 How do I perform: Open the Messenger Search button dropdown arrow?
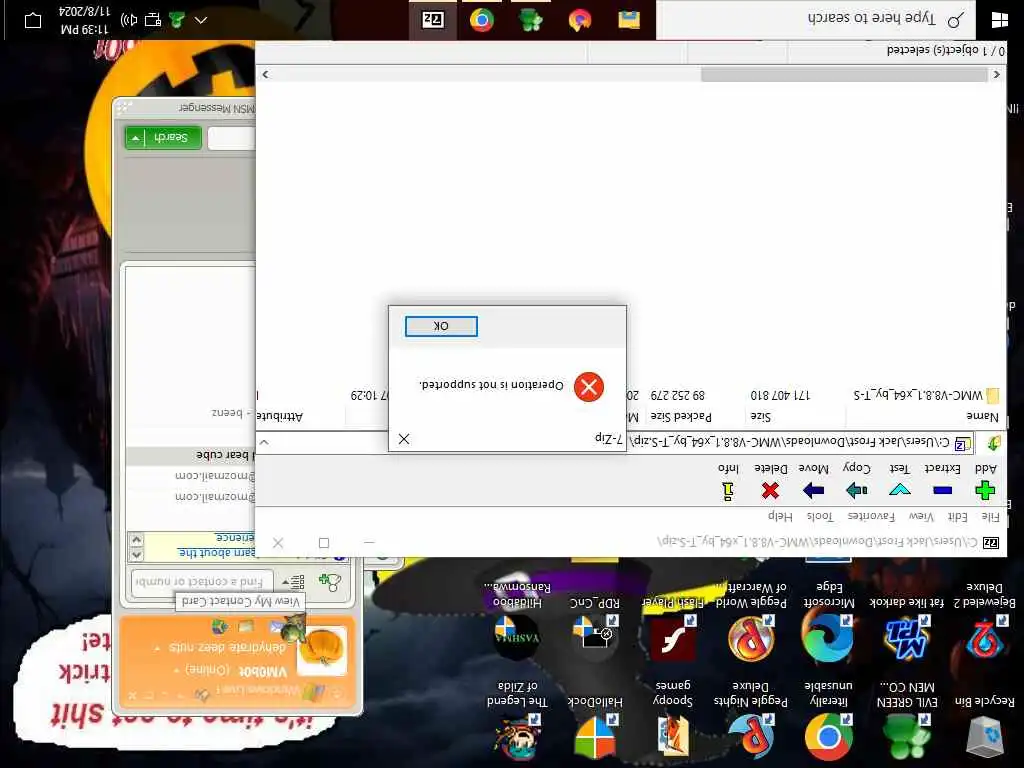[135, 138]
